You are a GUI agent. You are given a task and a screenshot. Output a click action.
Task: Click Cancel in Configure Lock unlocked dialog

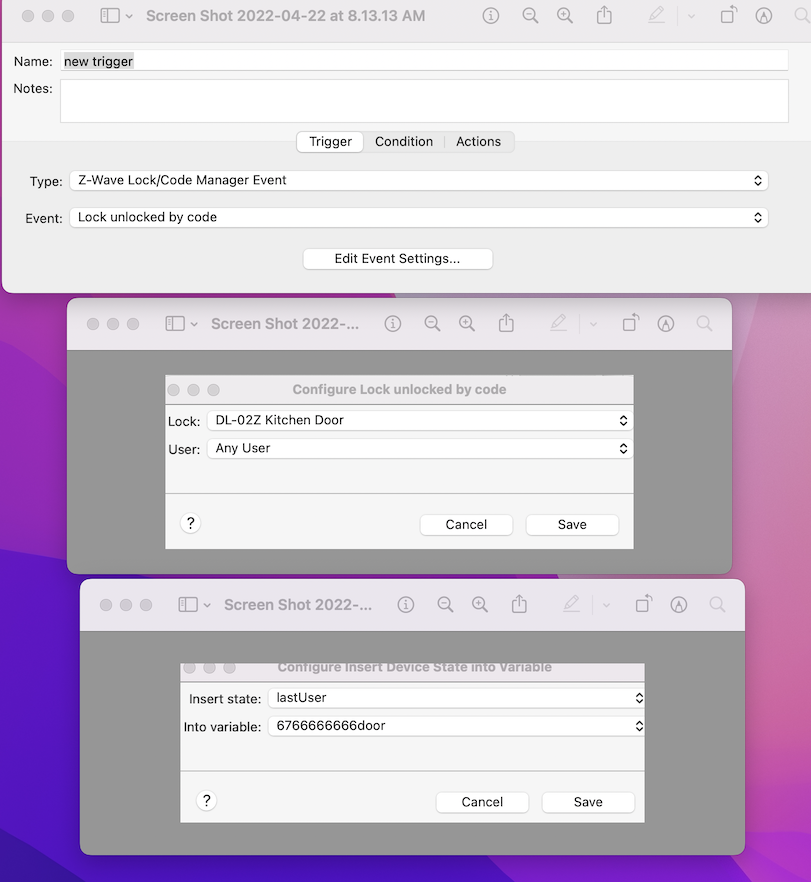tap(466, 525)
